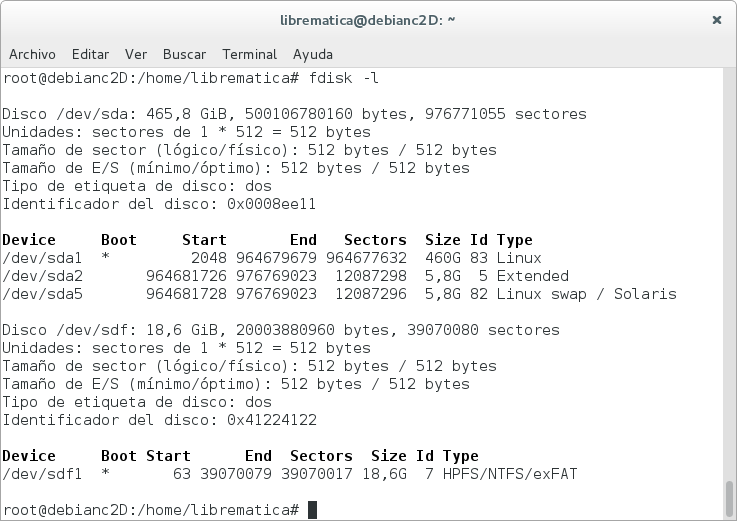
Task: Close the terminal window with X button
Action: tap(716, 19)
